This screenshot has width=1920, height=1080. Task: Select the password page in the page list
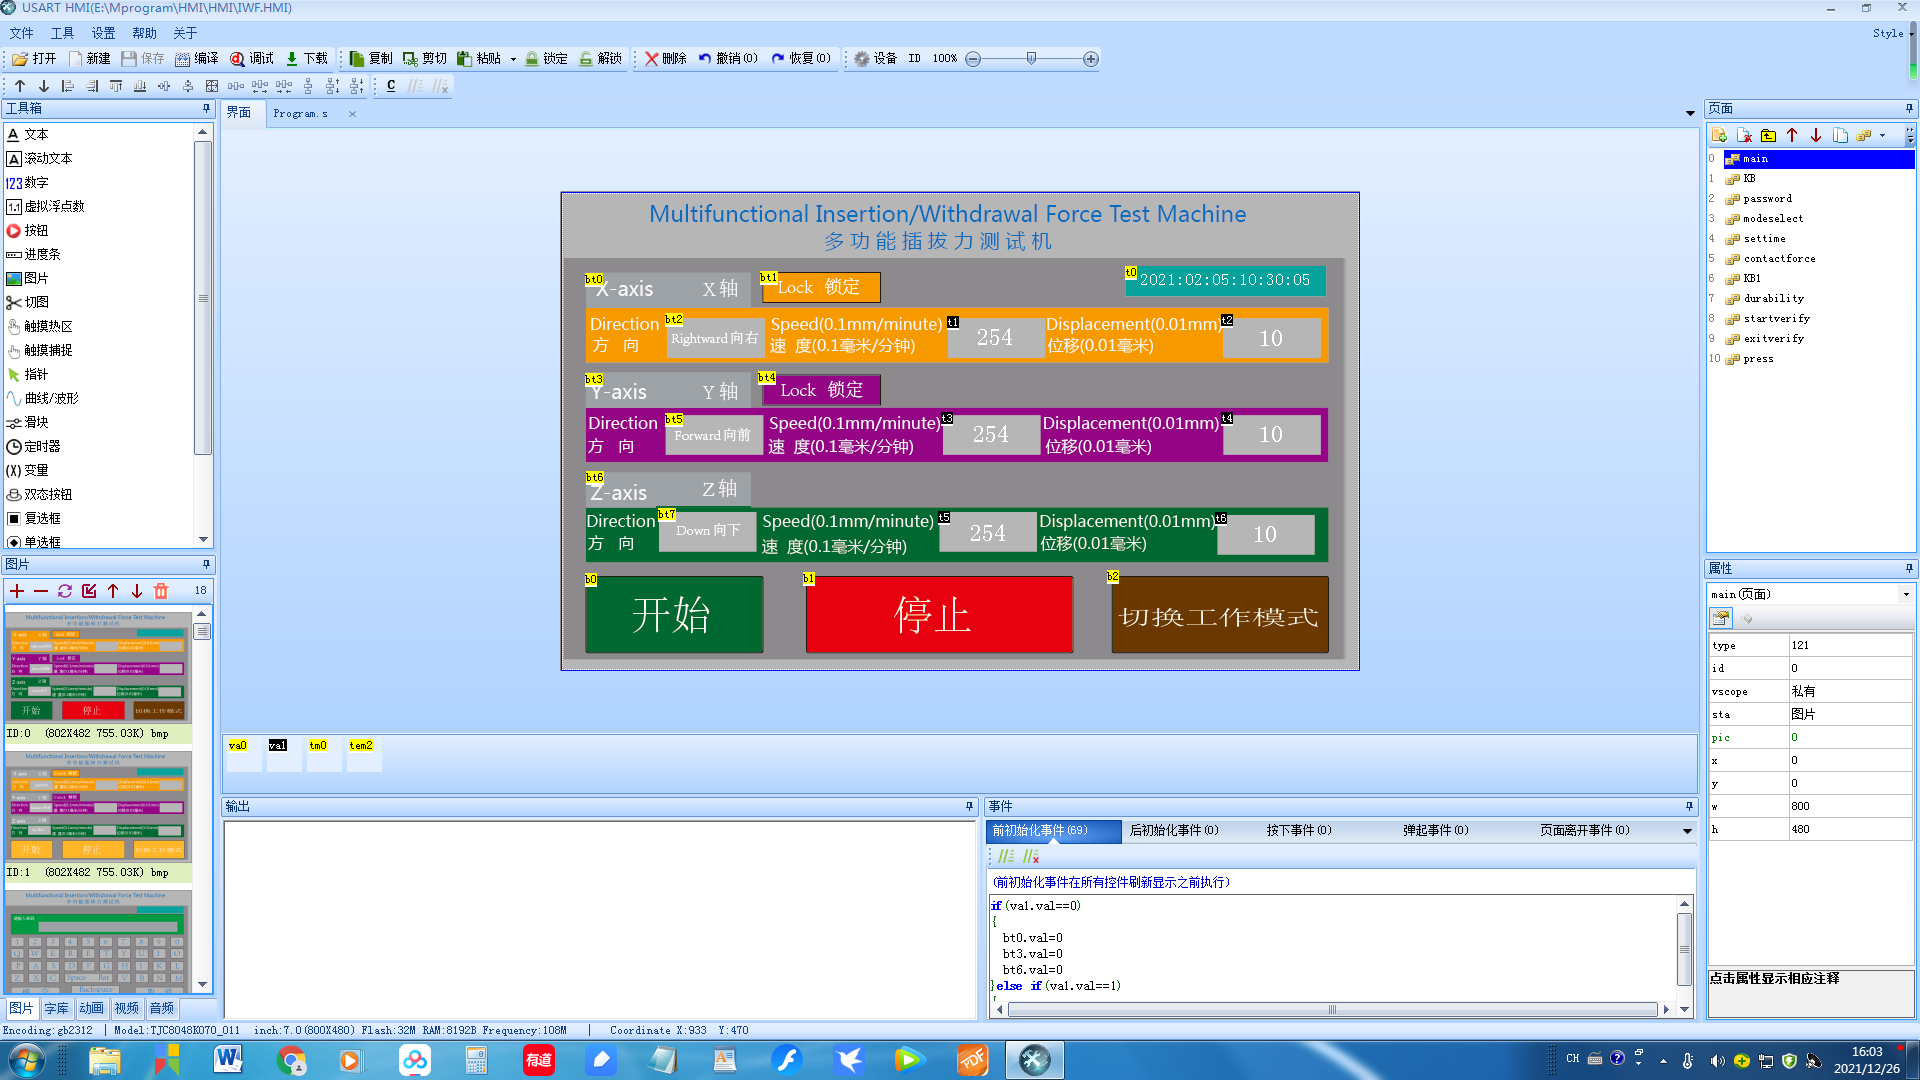point(1767,199)
